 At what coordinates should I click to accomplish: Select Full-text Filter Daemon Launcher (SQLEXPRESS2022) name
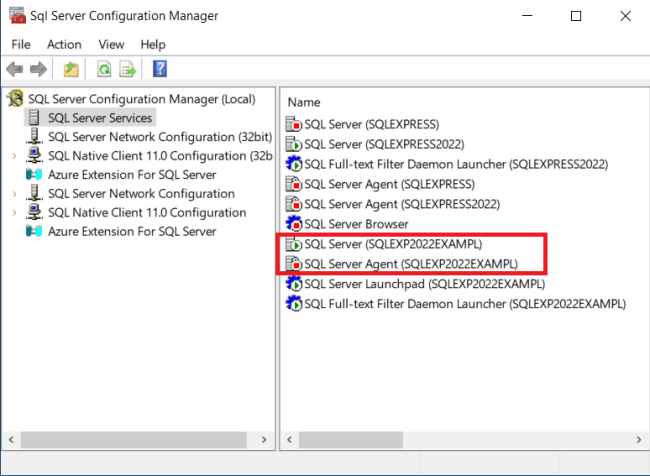(456, 164)
